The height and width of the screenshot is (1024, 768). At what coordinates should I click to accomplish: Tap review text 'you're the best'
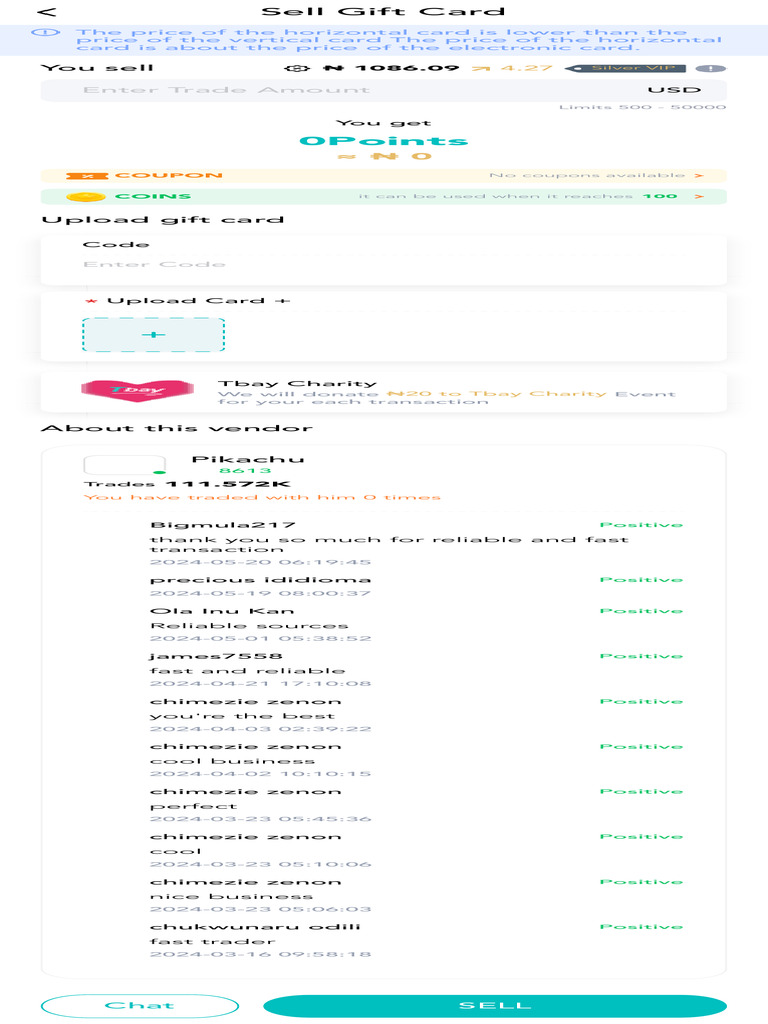[242, 716]
